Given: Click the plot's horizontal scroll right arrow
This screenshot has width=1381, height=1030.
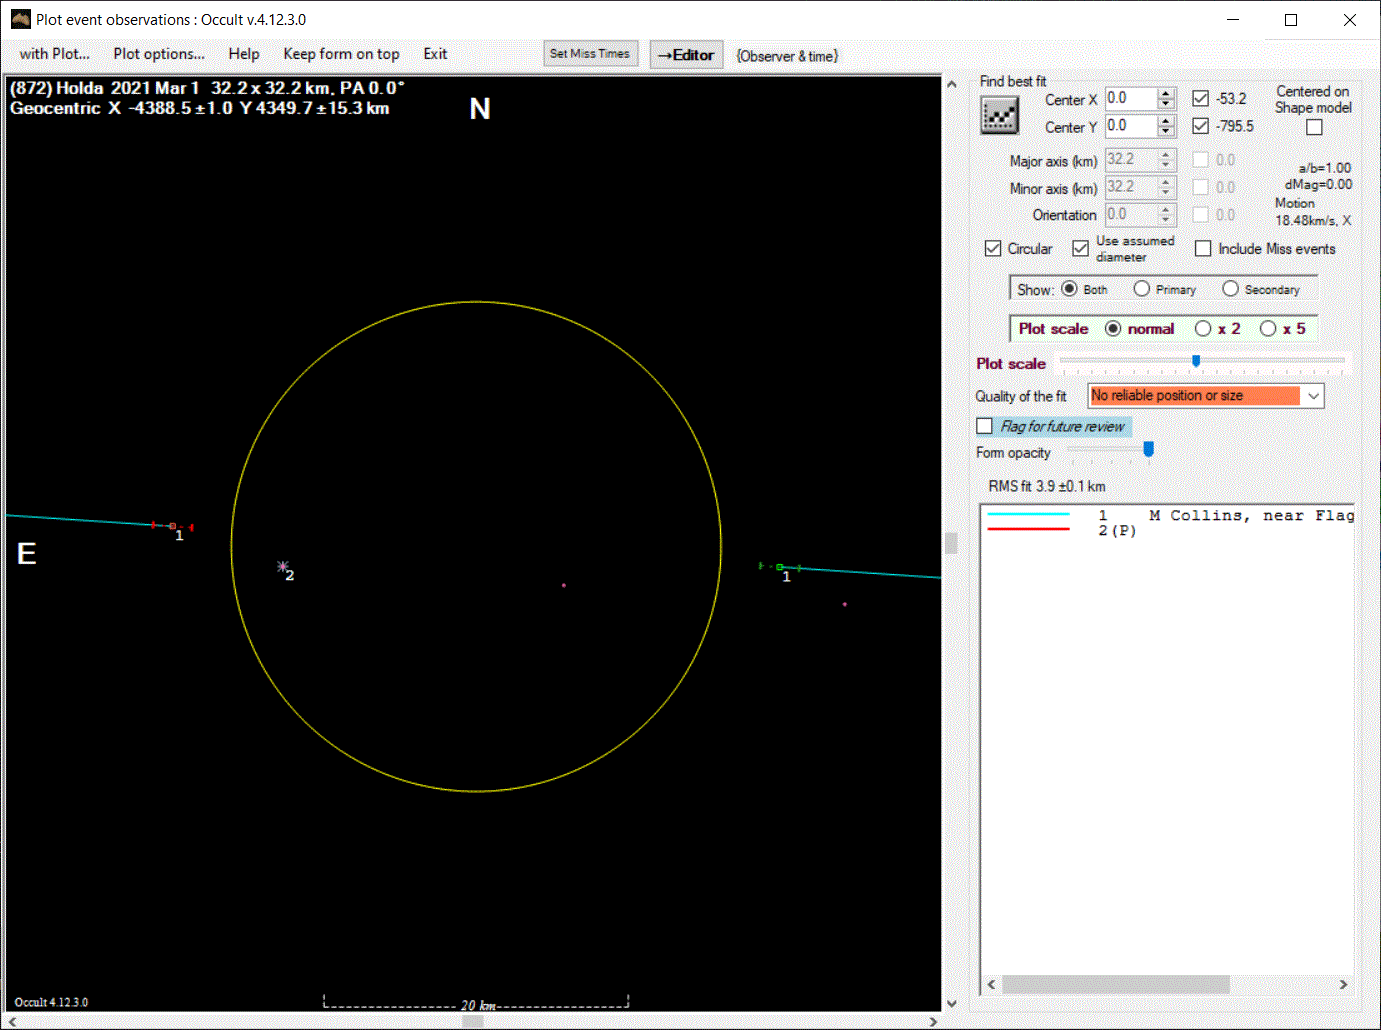Looking at the screenshot, I should click(x=933, y=1021).
